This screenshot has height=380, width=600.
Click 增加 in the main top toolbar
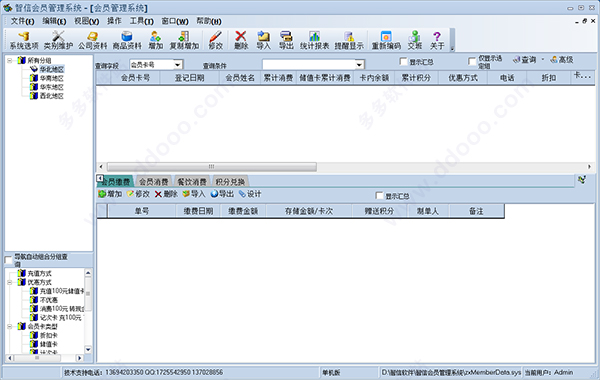coord(155,40)
